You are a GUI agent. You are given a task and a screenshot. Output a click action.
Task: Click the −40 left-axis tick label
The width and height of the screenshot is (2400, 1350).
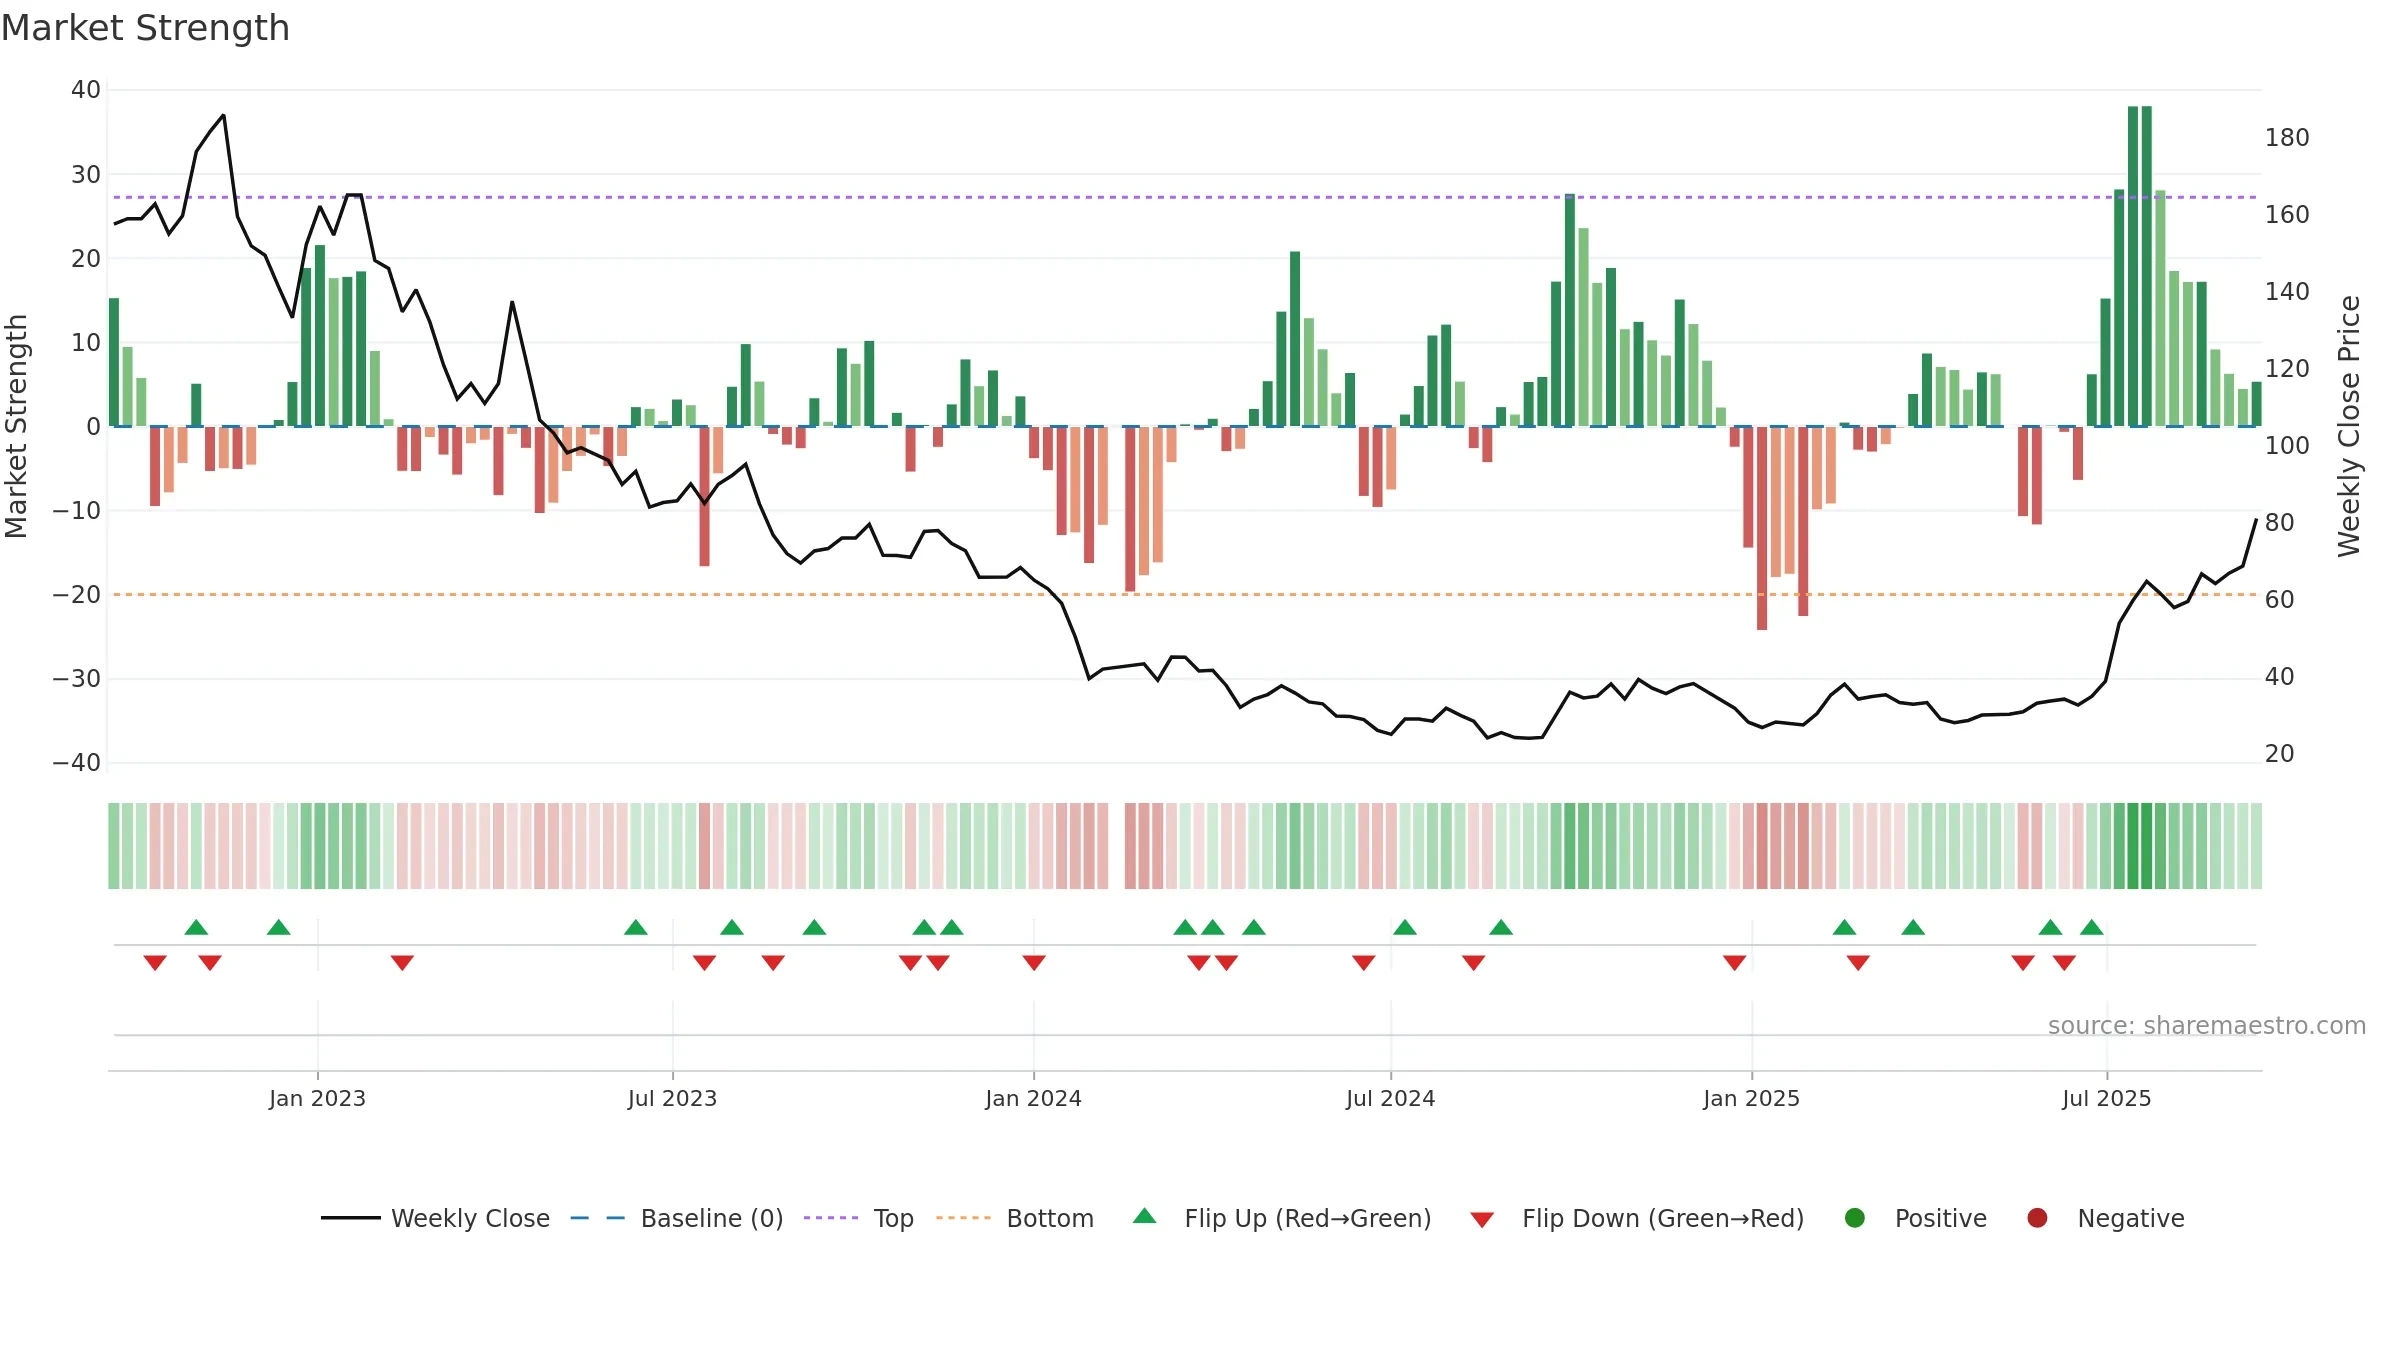click(77, 763)
